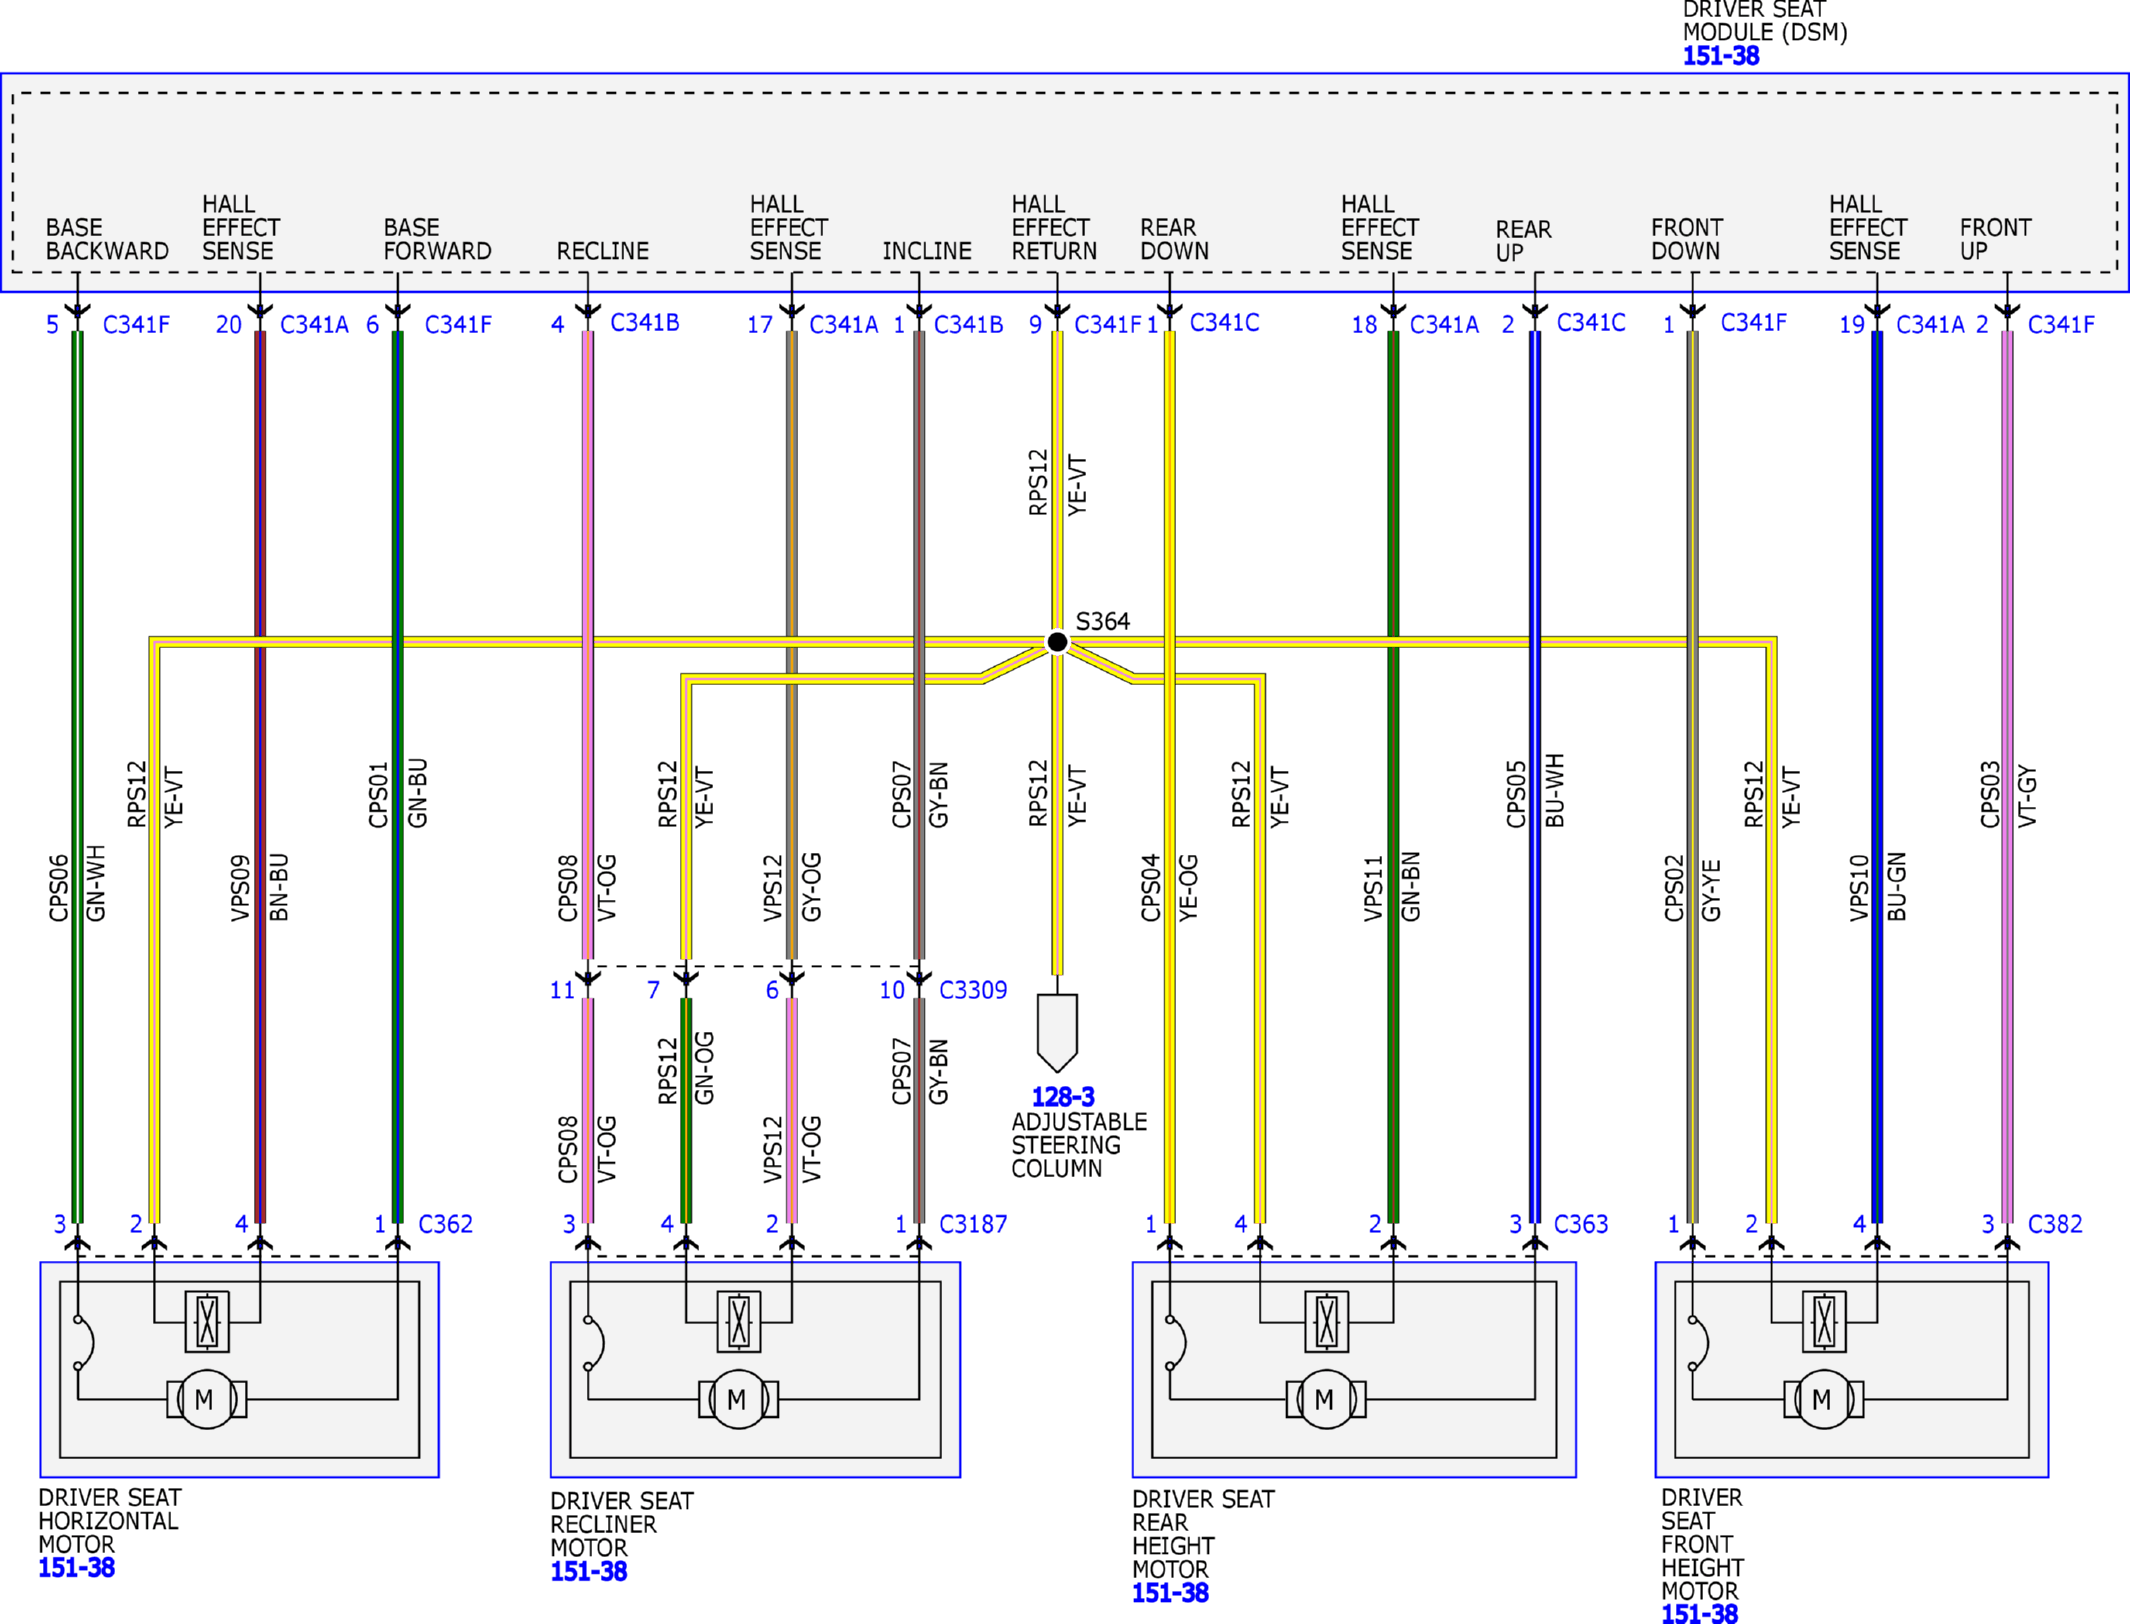Viewport: 2130px width, 1624px height.
Task: Click the thermal breaker symbol in the Front Height Motor
Action: tap(1697, 1343)
